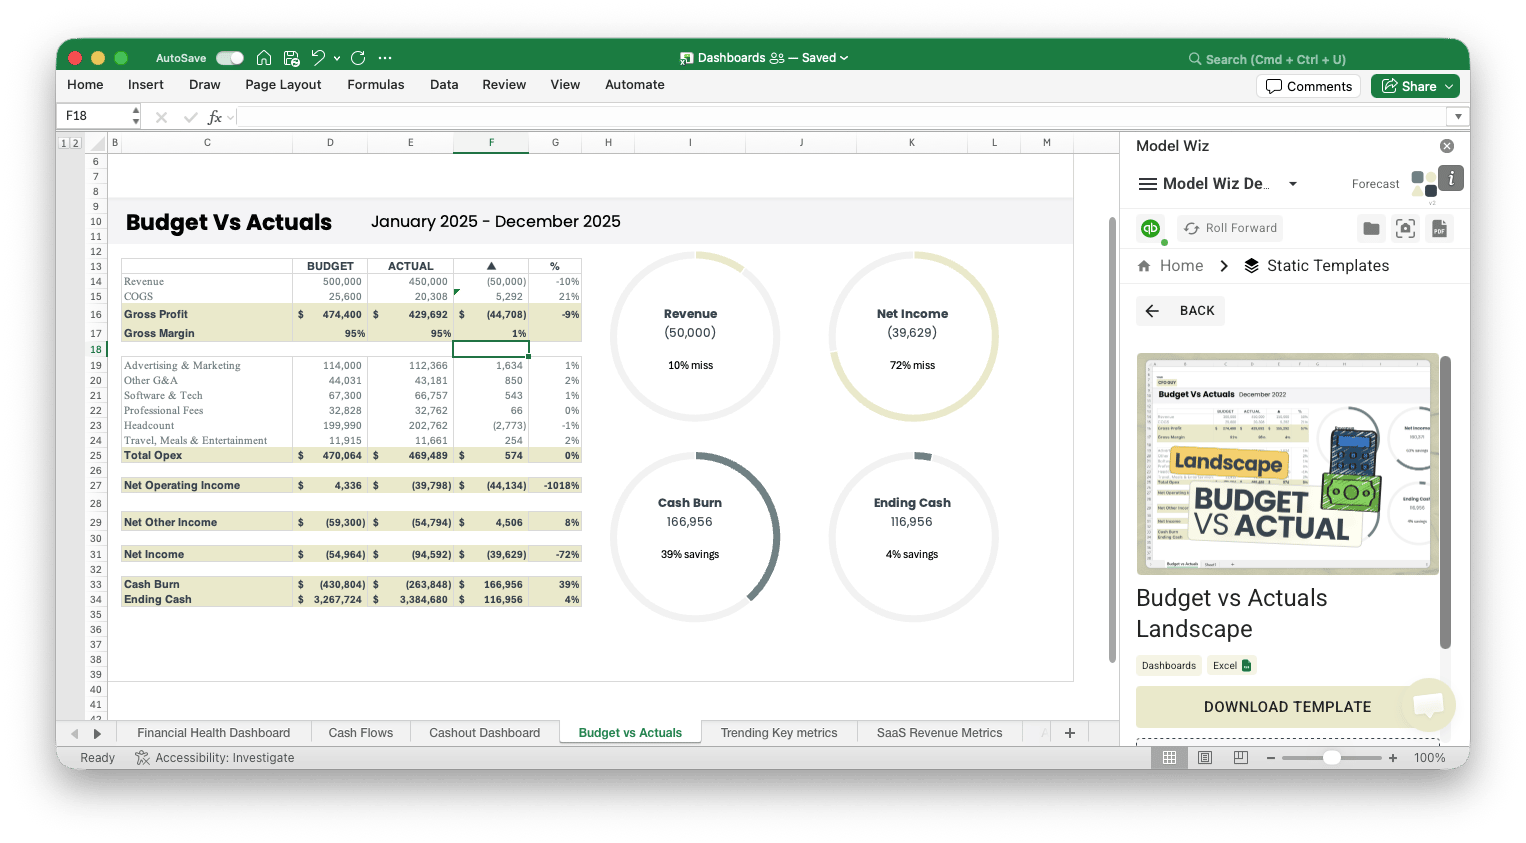Image resolution: width=1526 pixels, height=843 pixels.
Task: Expand the Model Wiz De... dropdown
Action: [x=1292, y=184]
